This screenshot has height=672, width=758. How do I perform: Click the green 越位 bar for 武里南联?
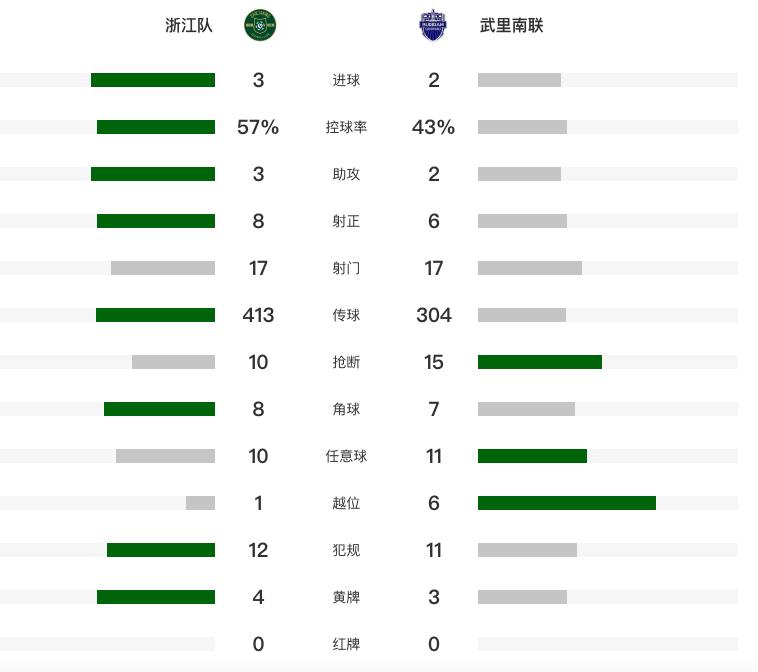[x=567, y=503]
